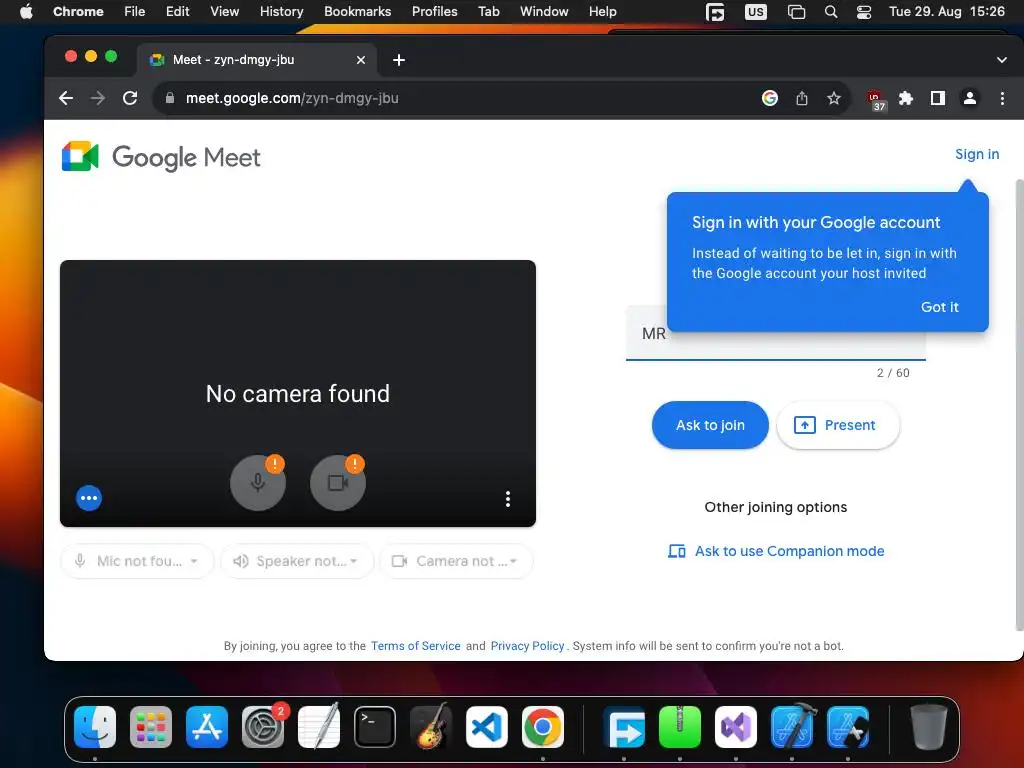Open the File menu
This screenshot has height=768, width=1024.
coord(135,11)
